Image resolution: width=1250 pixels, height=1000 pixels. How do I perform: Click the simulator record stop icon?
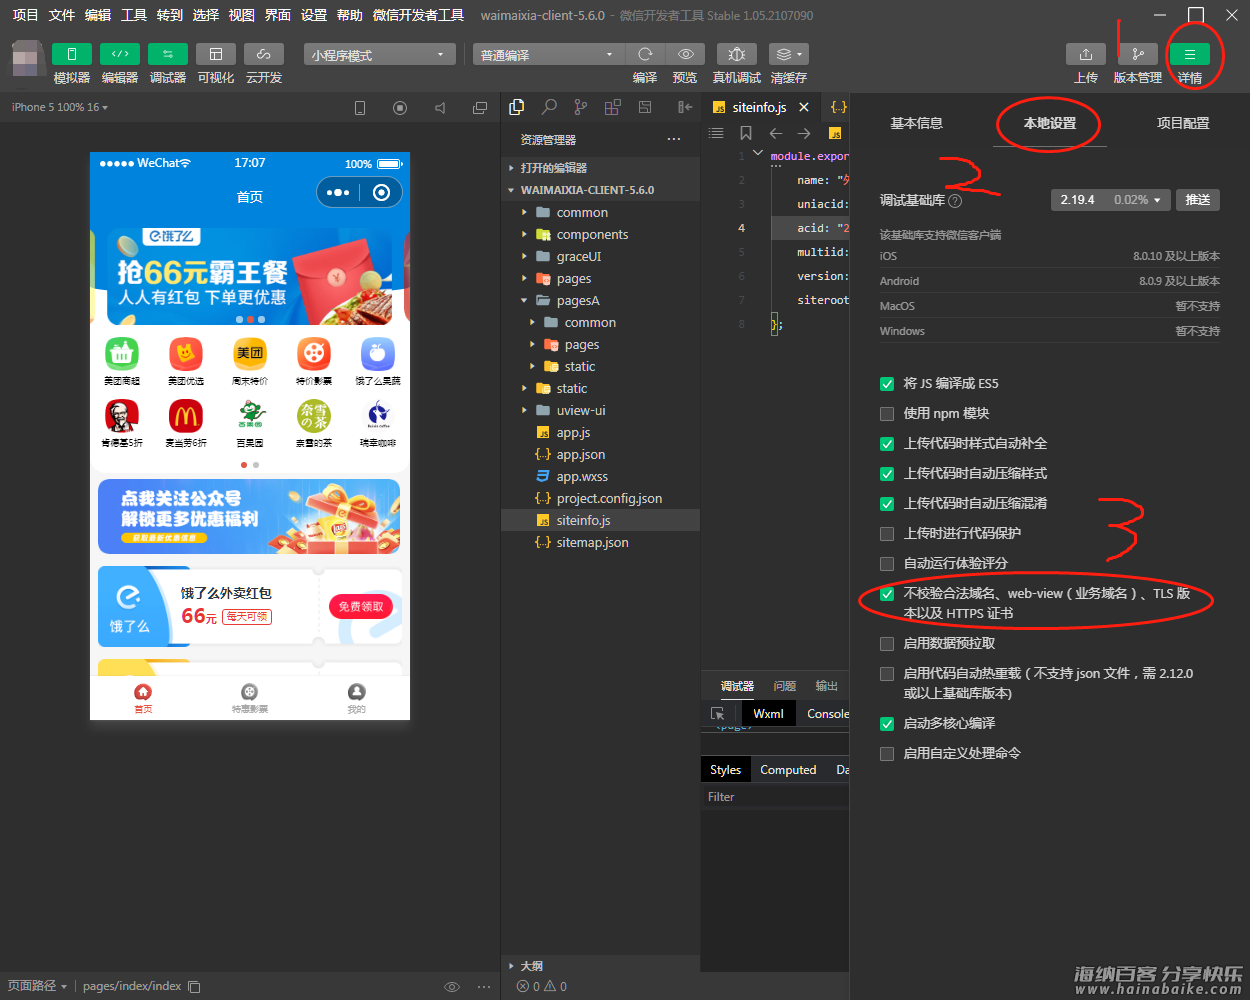(400, 107)
